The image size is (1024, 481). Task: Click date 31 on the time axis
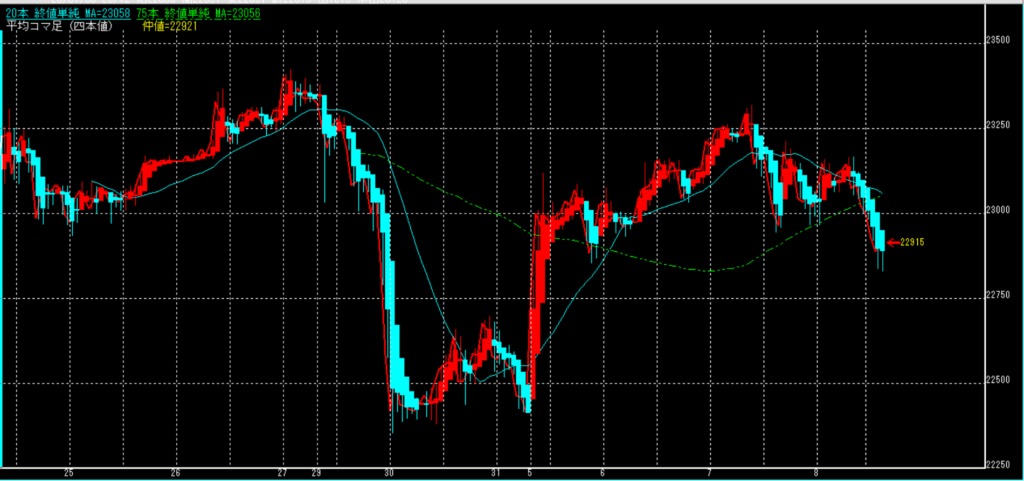[496, 473]
